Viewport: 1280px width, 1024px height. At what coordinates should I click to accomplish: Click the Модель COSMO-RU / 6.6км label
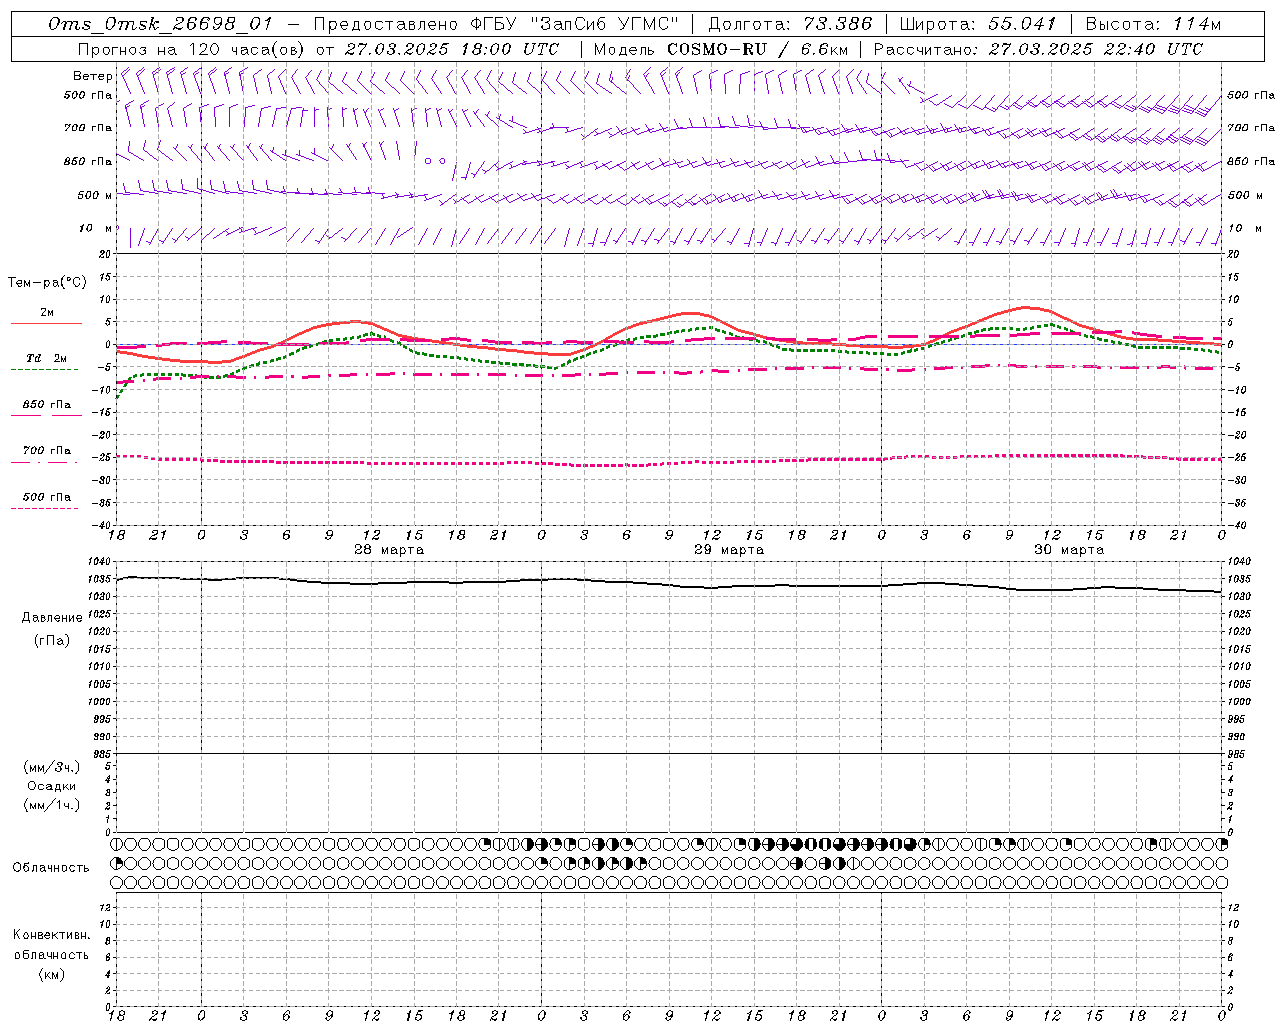coord(720,48)
